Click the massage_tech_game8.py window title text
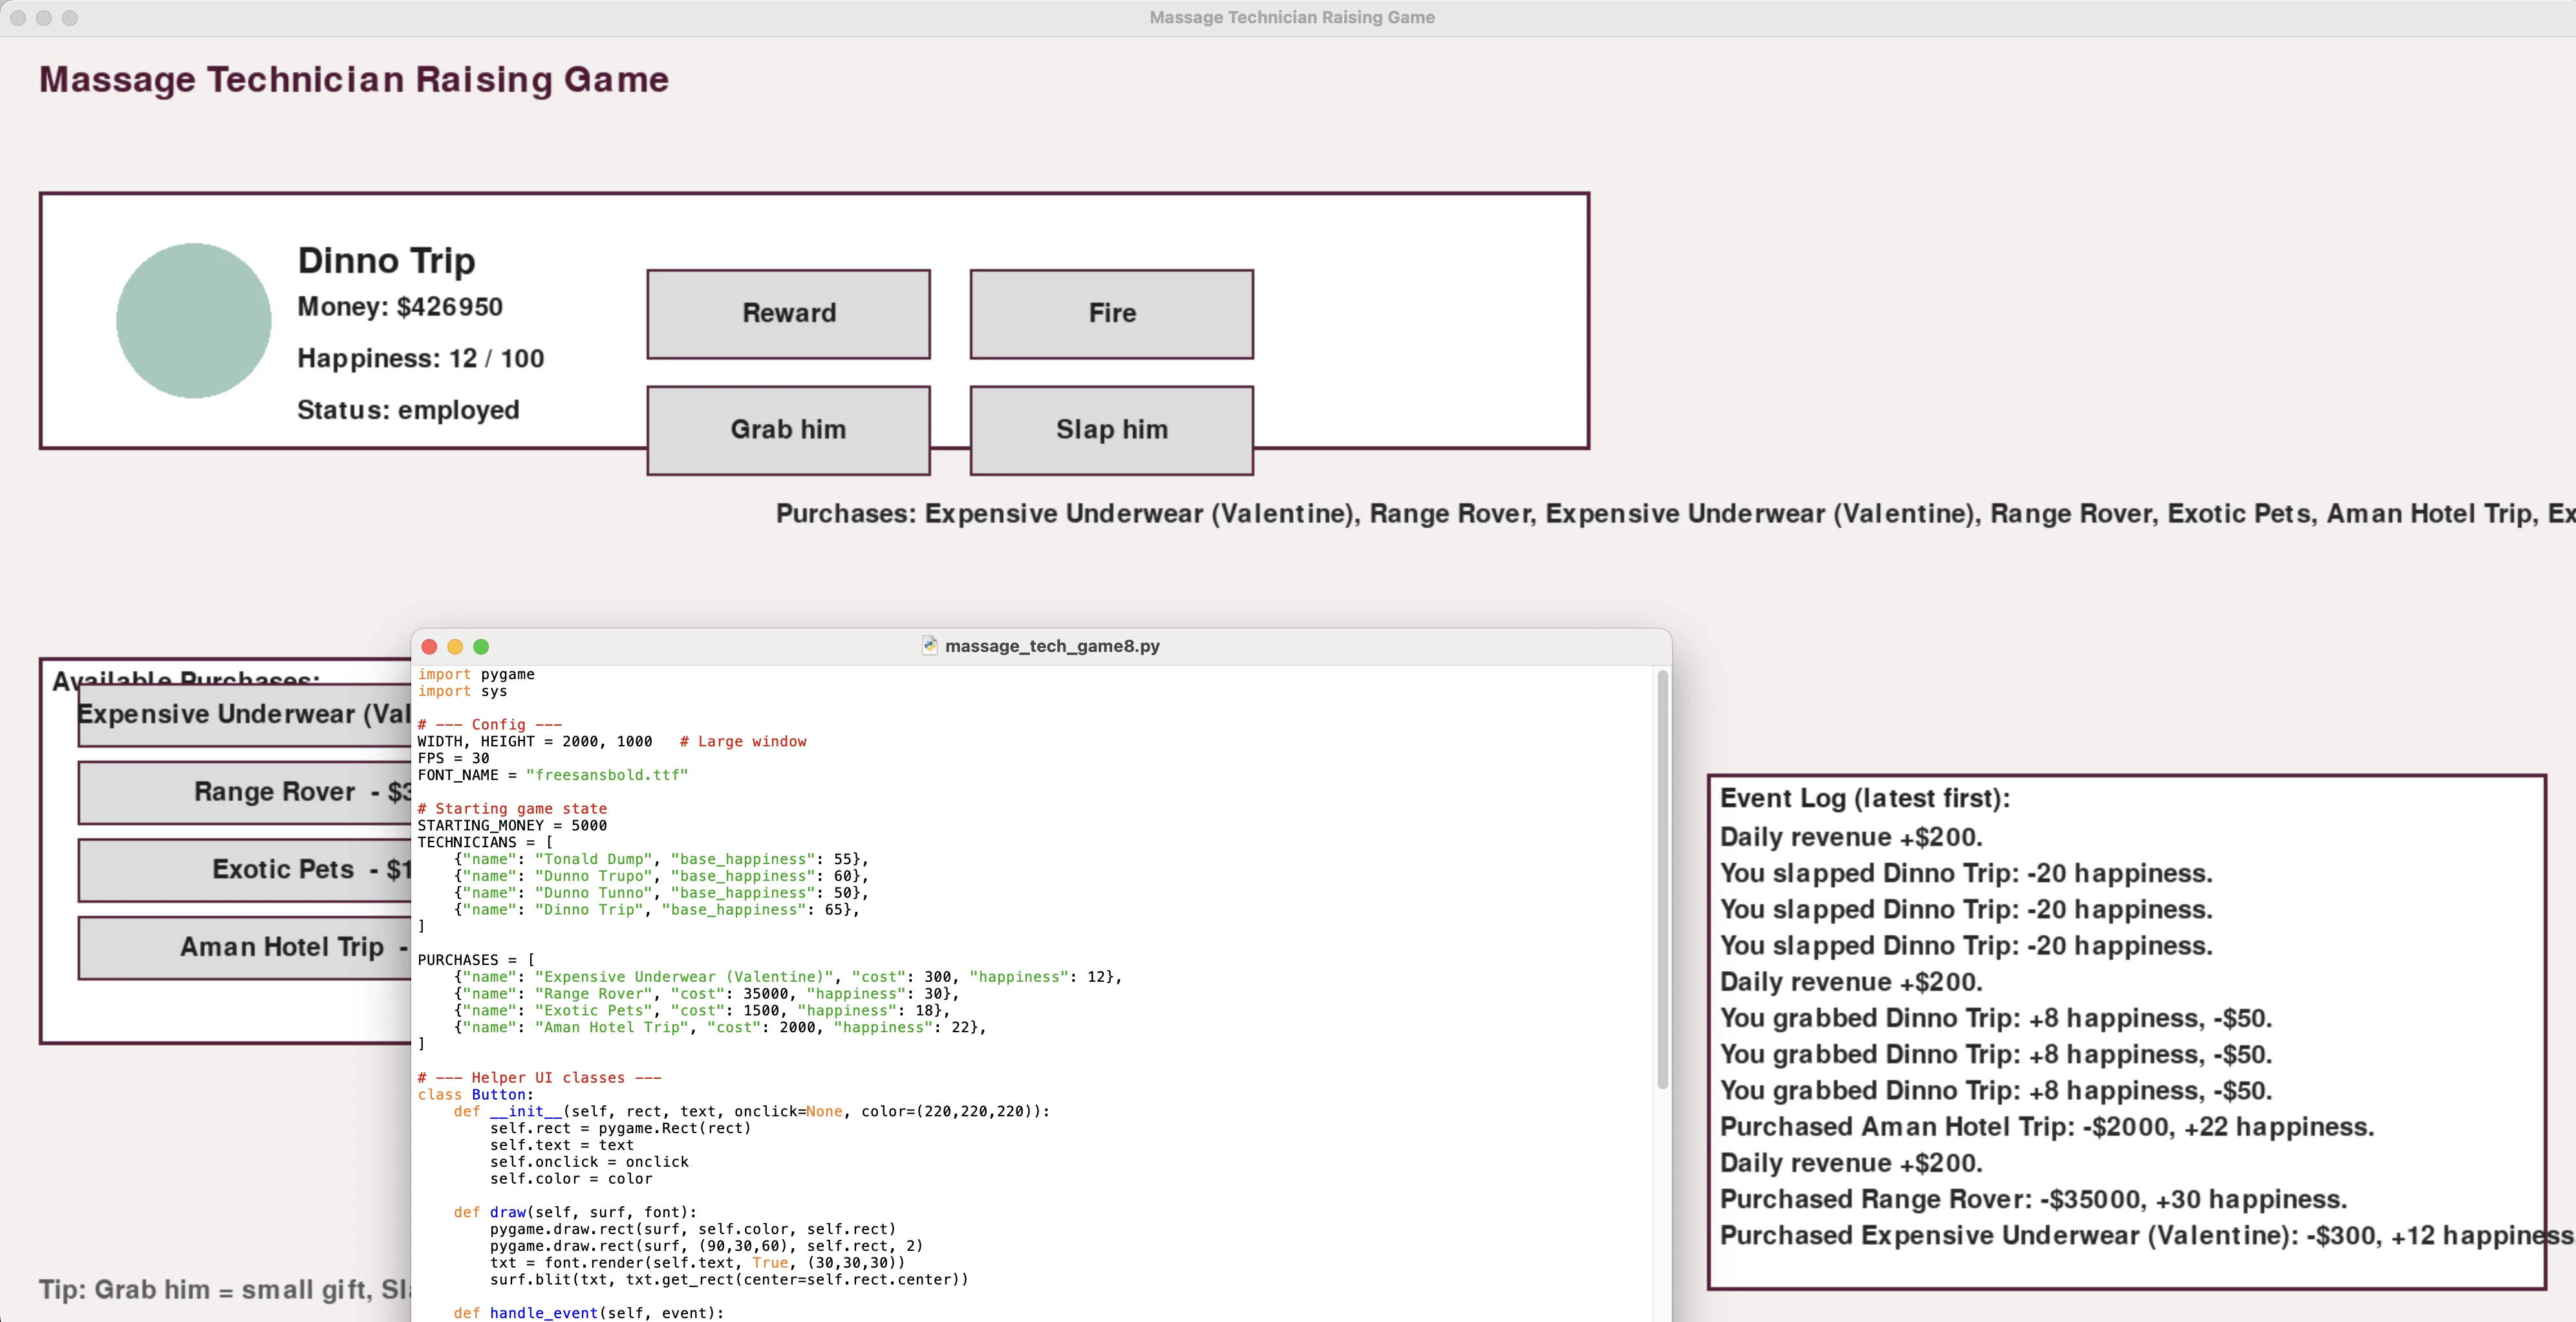 [1052, 646]
